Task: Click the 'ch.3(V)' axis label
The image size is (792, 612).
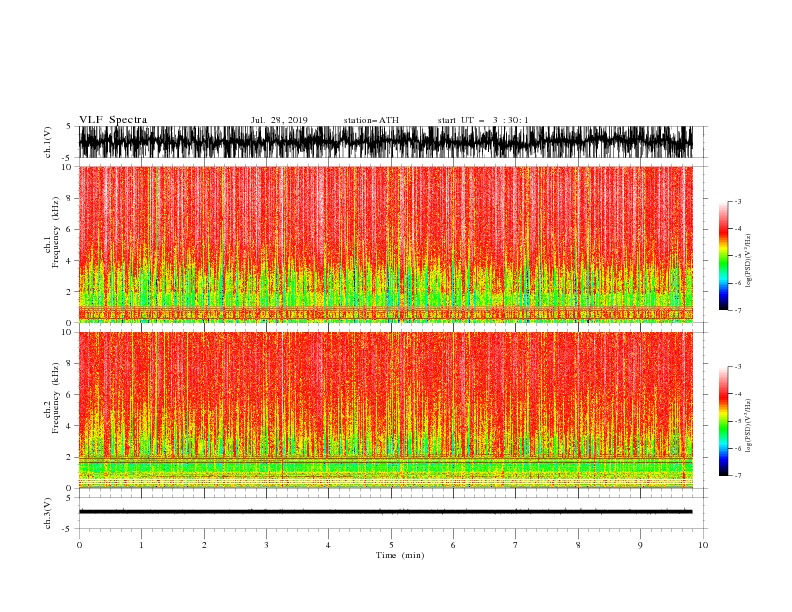Action: pos(48,513)
